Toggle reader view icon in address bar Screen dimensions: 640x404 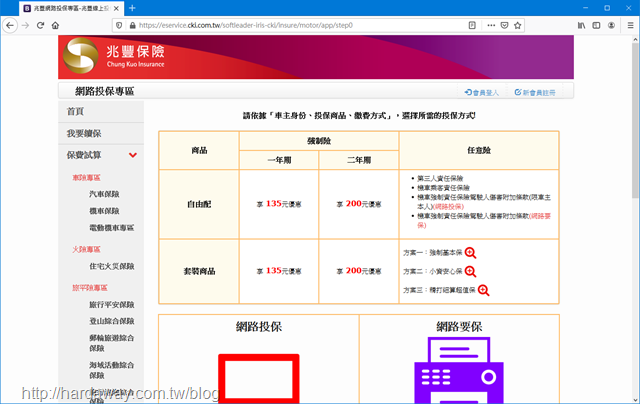coord(472,25)
